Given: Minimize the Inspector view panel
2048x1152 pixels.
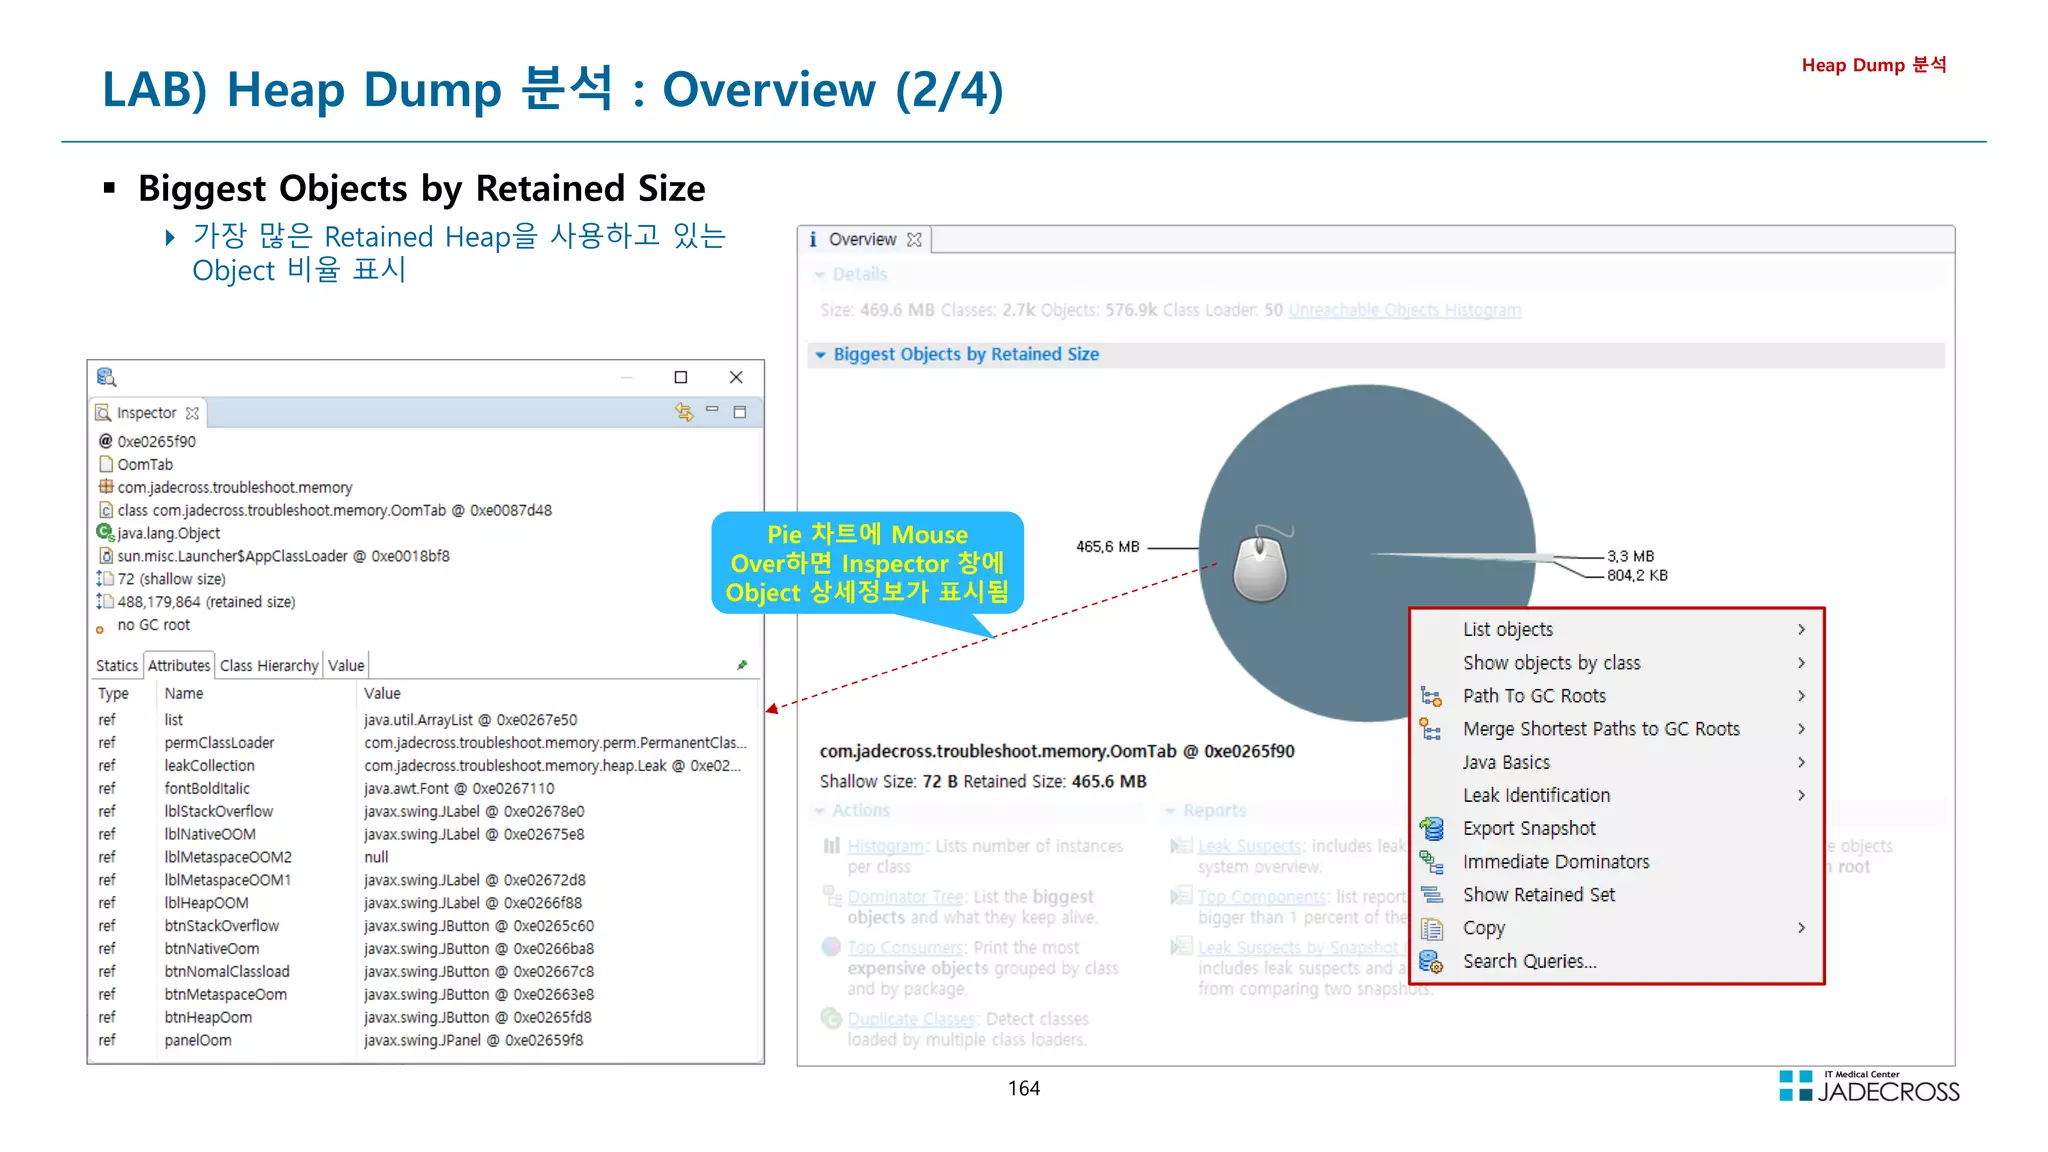Looking at the screenshot, I should [x=712, y=410].
